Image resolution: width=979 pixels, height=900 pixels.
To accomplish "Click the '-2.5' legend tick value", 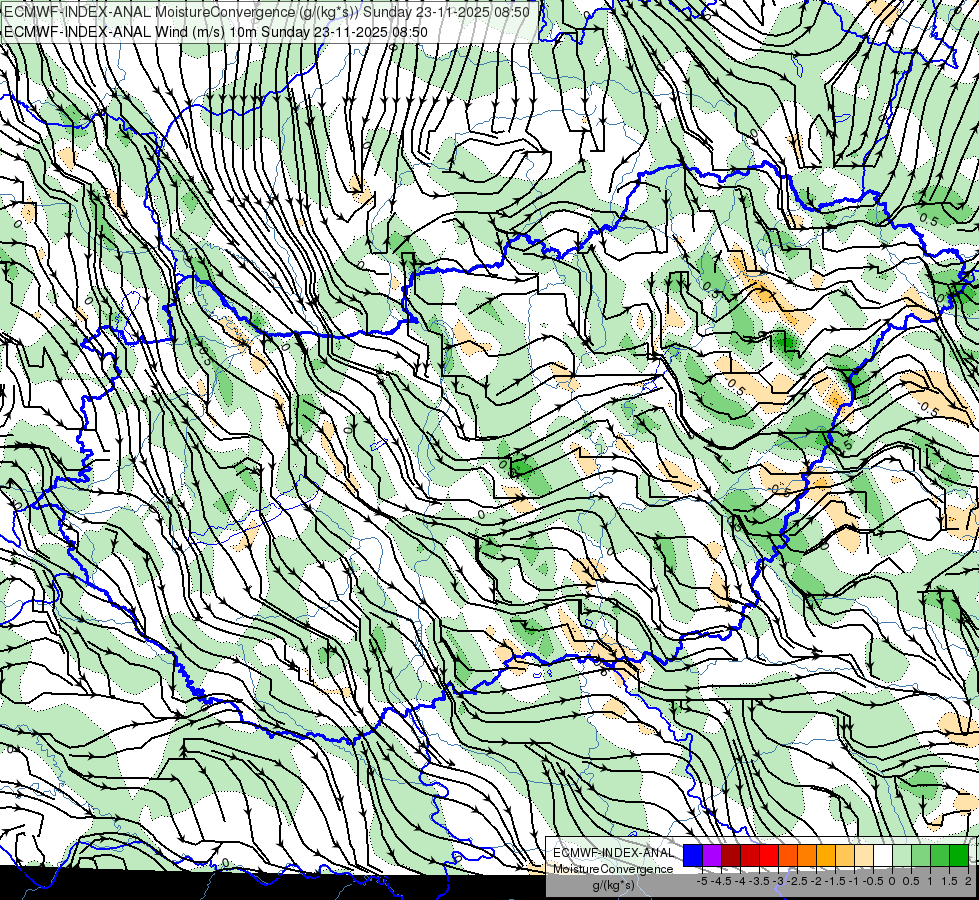I will [x=797, y=881].
